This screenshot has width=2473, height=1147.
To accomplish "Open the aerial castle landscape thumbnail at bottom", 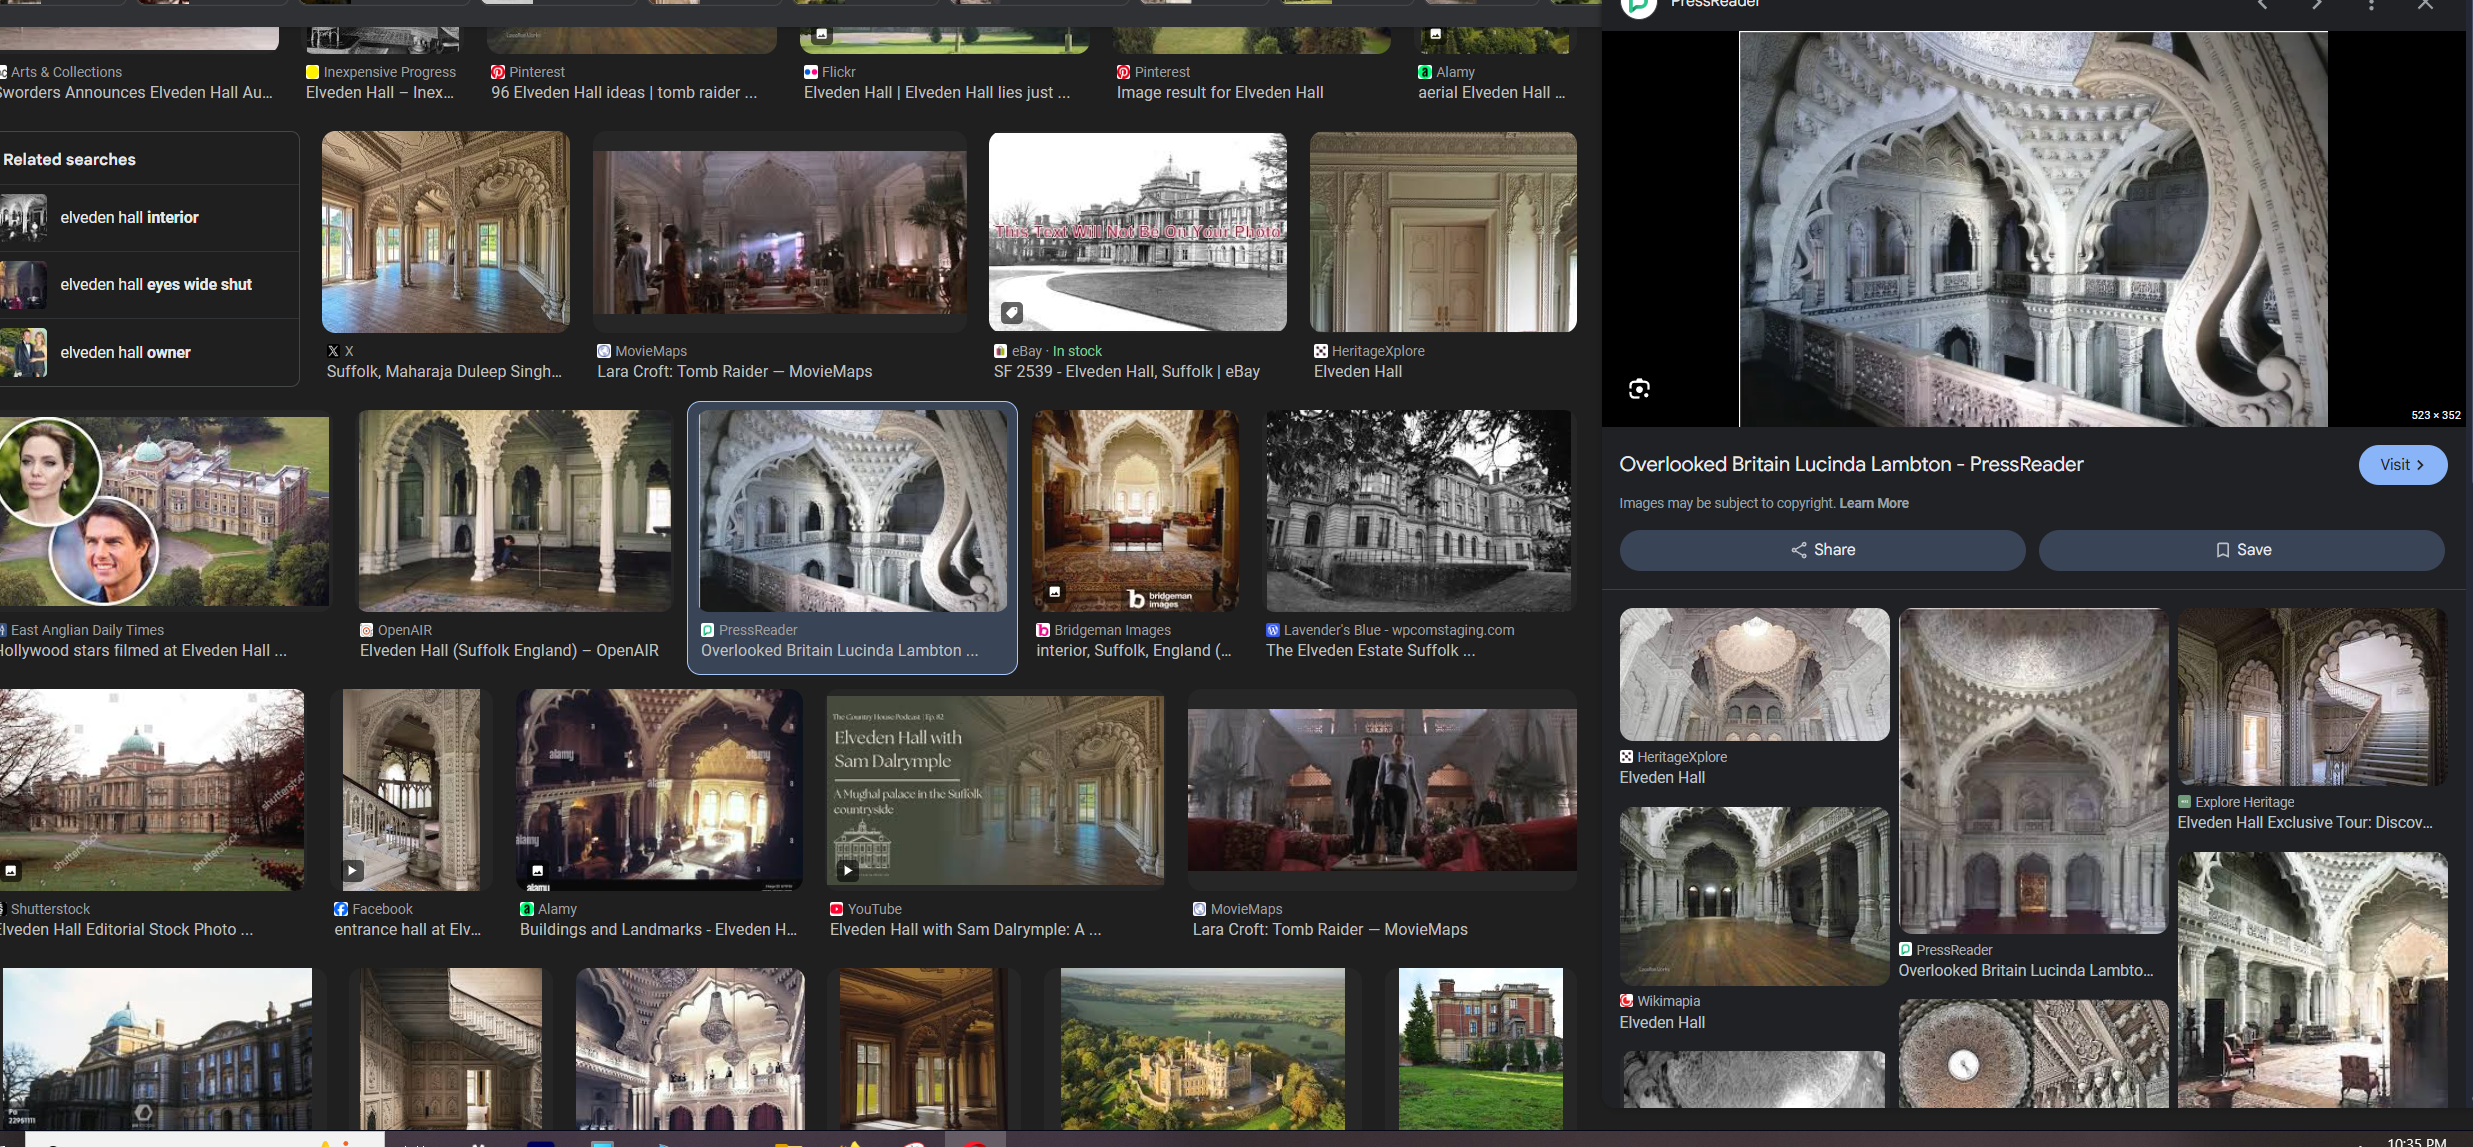I will (1202, 1048).
